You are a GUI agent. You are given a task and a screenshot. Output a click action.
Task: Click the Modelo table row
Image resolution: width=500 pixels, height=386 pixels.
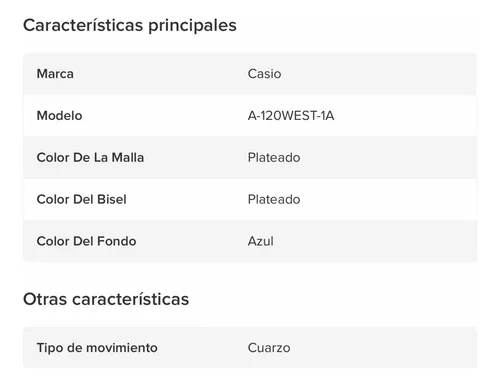click(250, 116)
